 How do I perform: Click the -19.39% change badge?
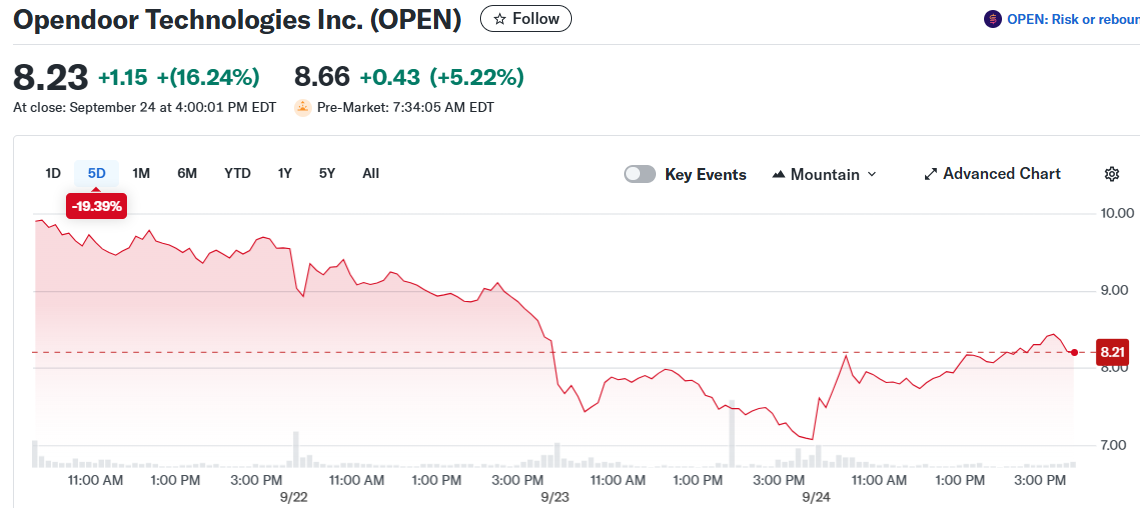click(x=97, y=206)
